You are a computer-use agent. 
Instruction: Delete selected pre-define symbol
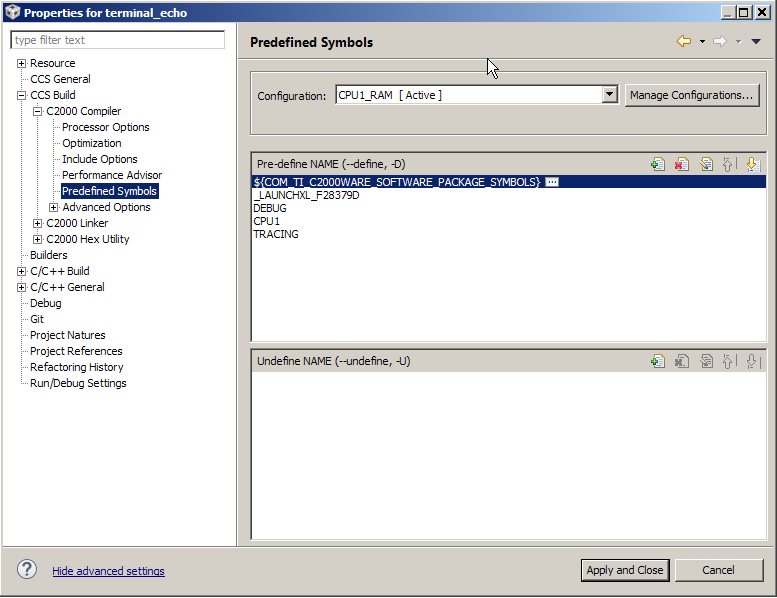click(x=682, y=164)
